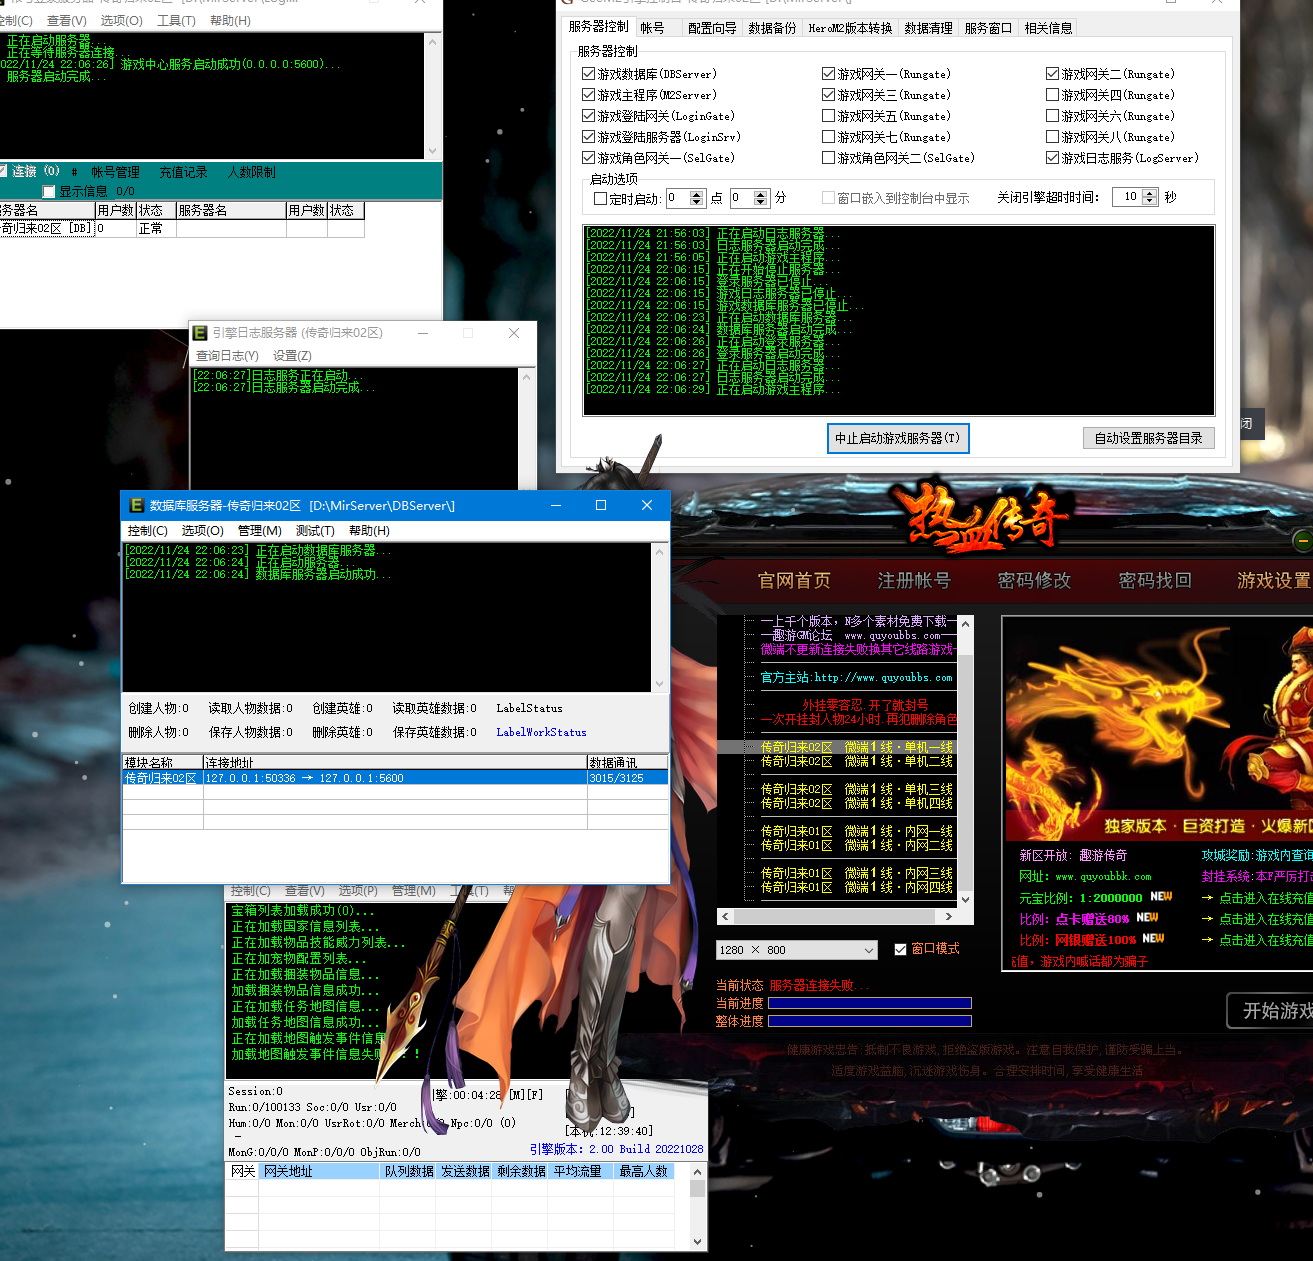This screenshot has width=1313, height=1261.
Task: Uncheck 游戏数据库(DBServer) checkbox
Action: 588,74
